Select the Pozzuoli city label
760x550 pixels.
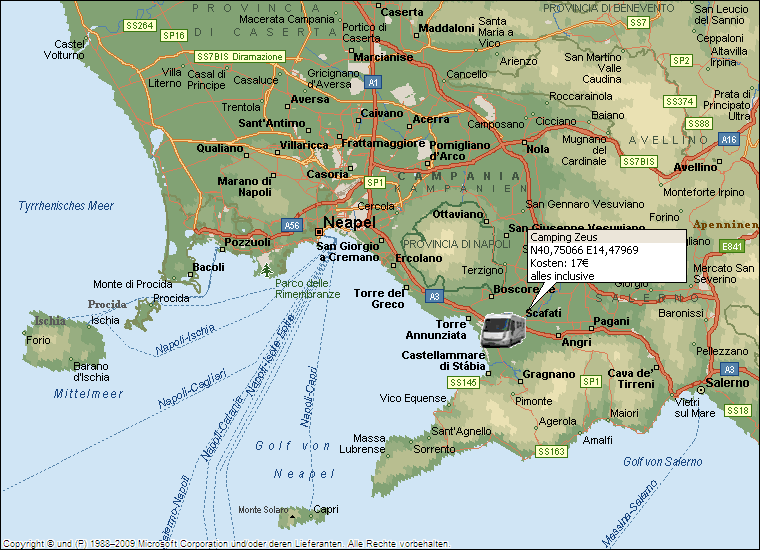pyautogui.click(x=246, y=242)
